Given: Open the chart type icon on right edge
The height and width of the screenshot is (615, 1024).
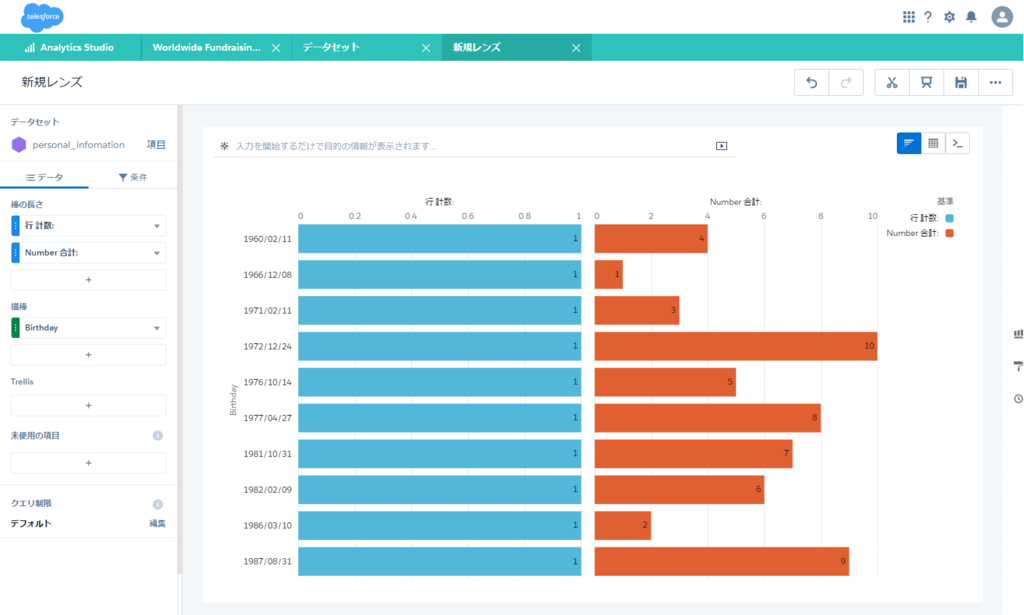Looking at the screenshot, I should click(x=1018, y=334).
